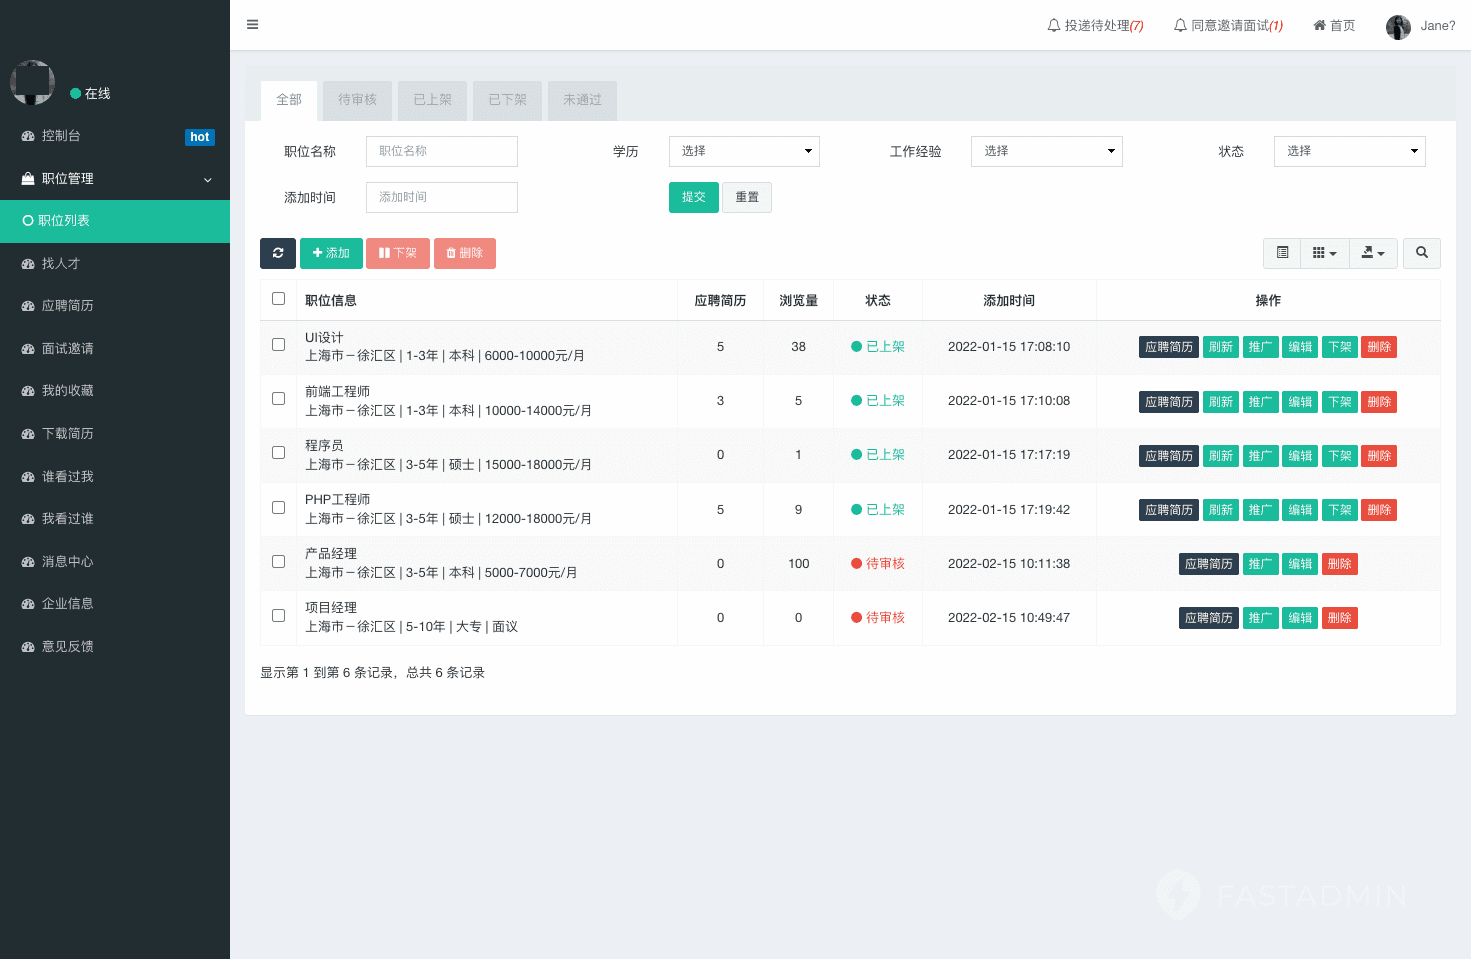Click the 职位名称 input field
Screen dimensions: 1471x959
(x=441, y=151)
